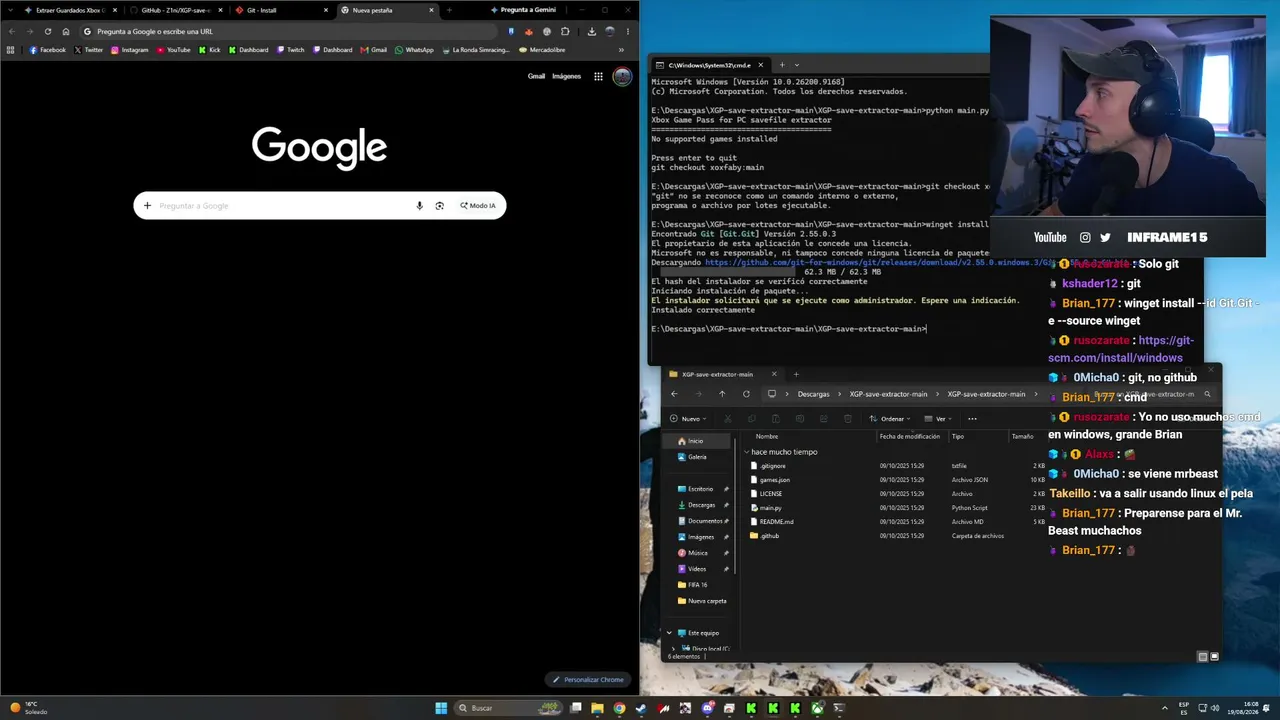Click the Windows taskbar search box
Screen dimensions: 1280x720
509,708
